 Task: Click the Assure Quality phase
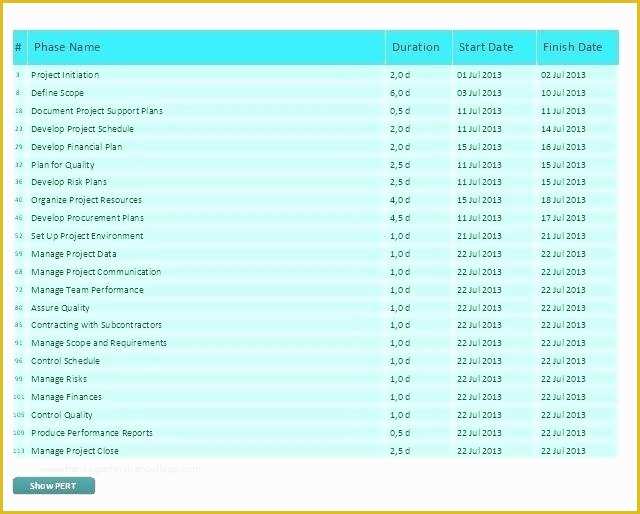(x=60, y=308)
